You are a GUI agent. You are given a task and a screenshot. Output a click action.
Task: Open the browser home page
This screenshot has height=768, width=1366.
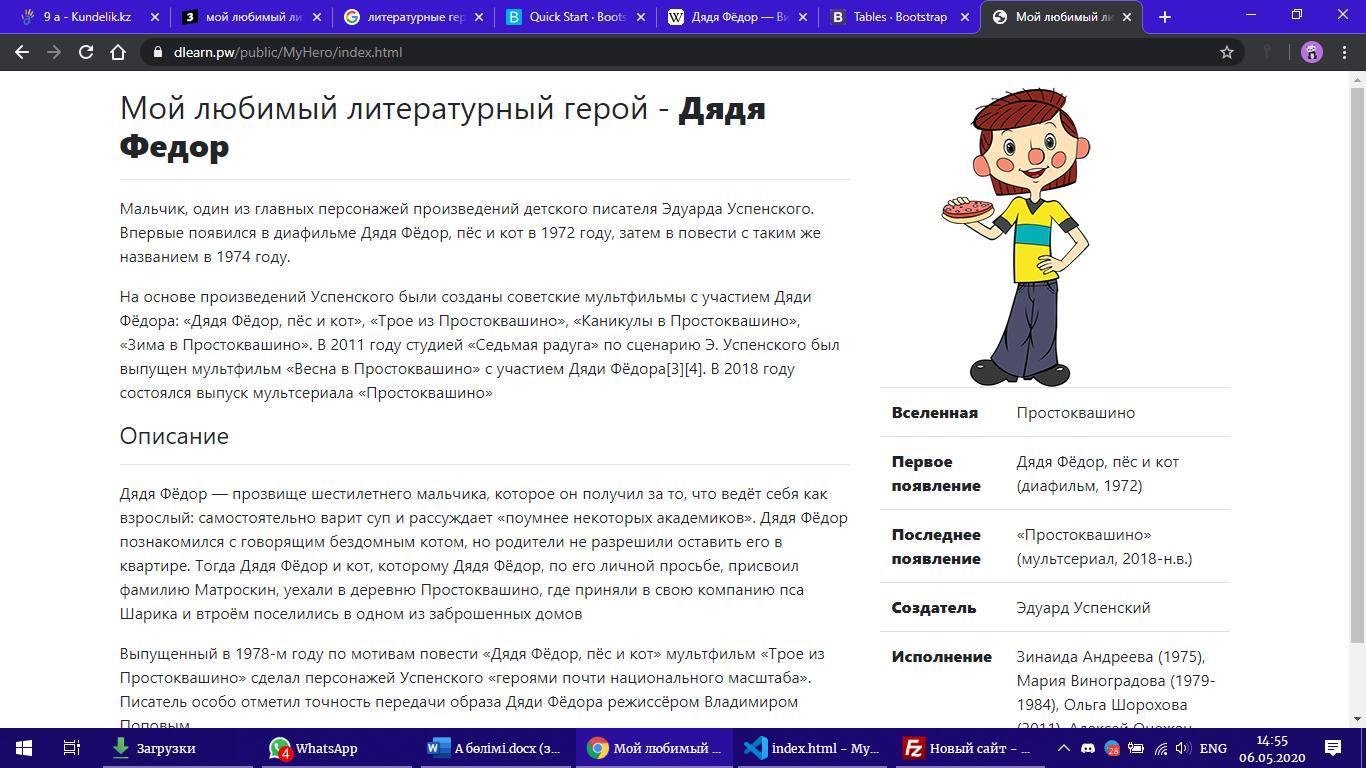coord(118,52)
